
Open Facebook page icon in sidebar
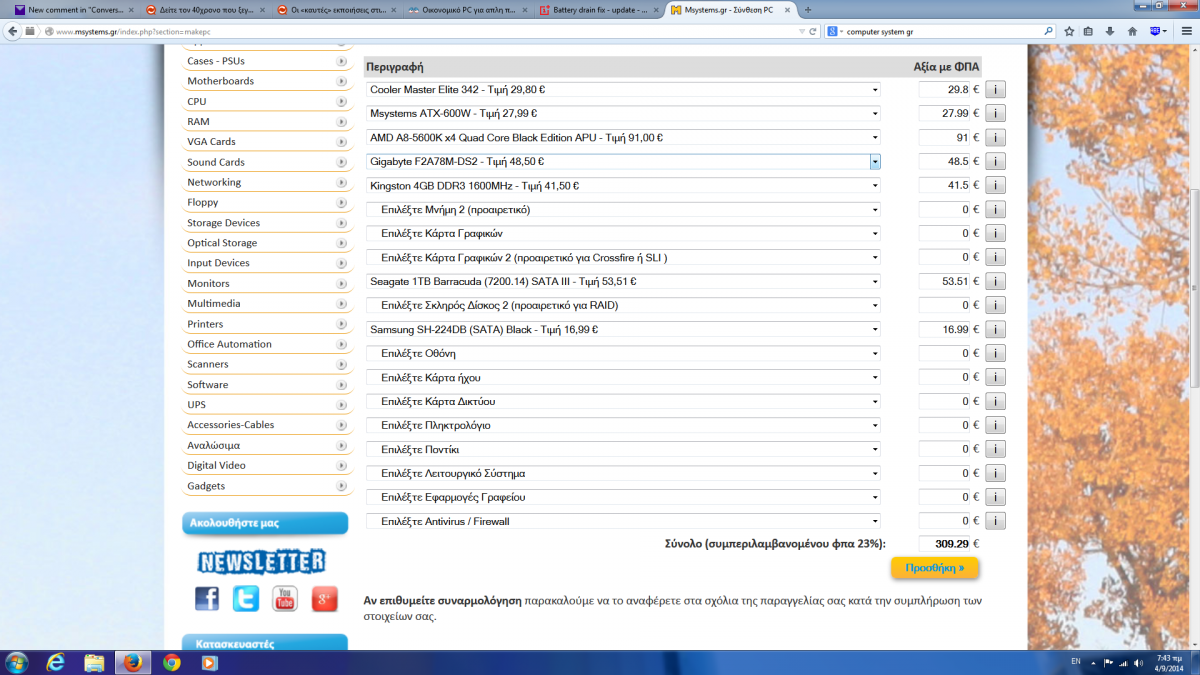[207, 599]
